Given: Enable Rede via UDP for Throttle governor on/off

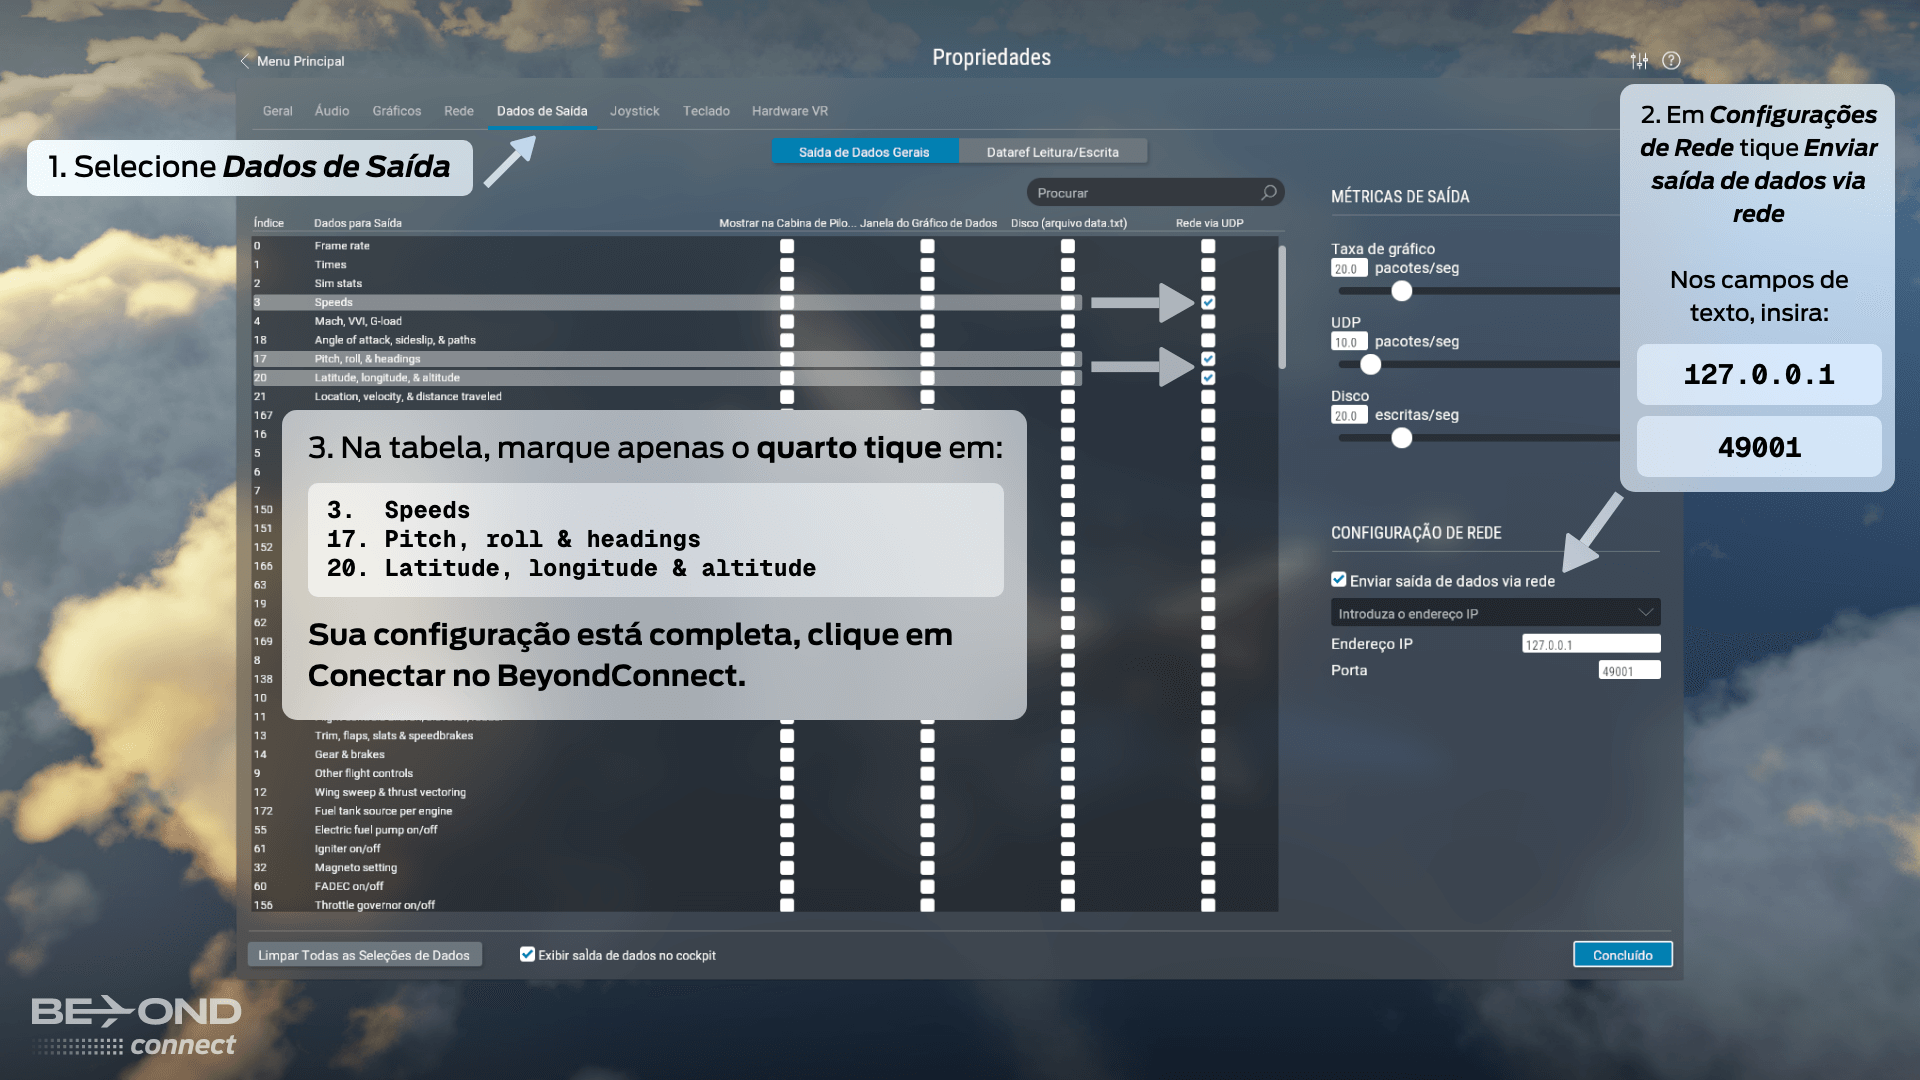Looking at the screenshot, I should click(x=1208, y=905).
